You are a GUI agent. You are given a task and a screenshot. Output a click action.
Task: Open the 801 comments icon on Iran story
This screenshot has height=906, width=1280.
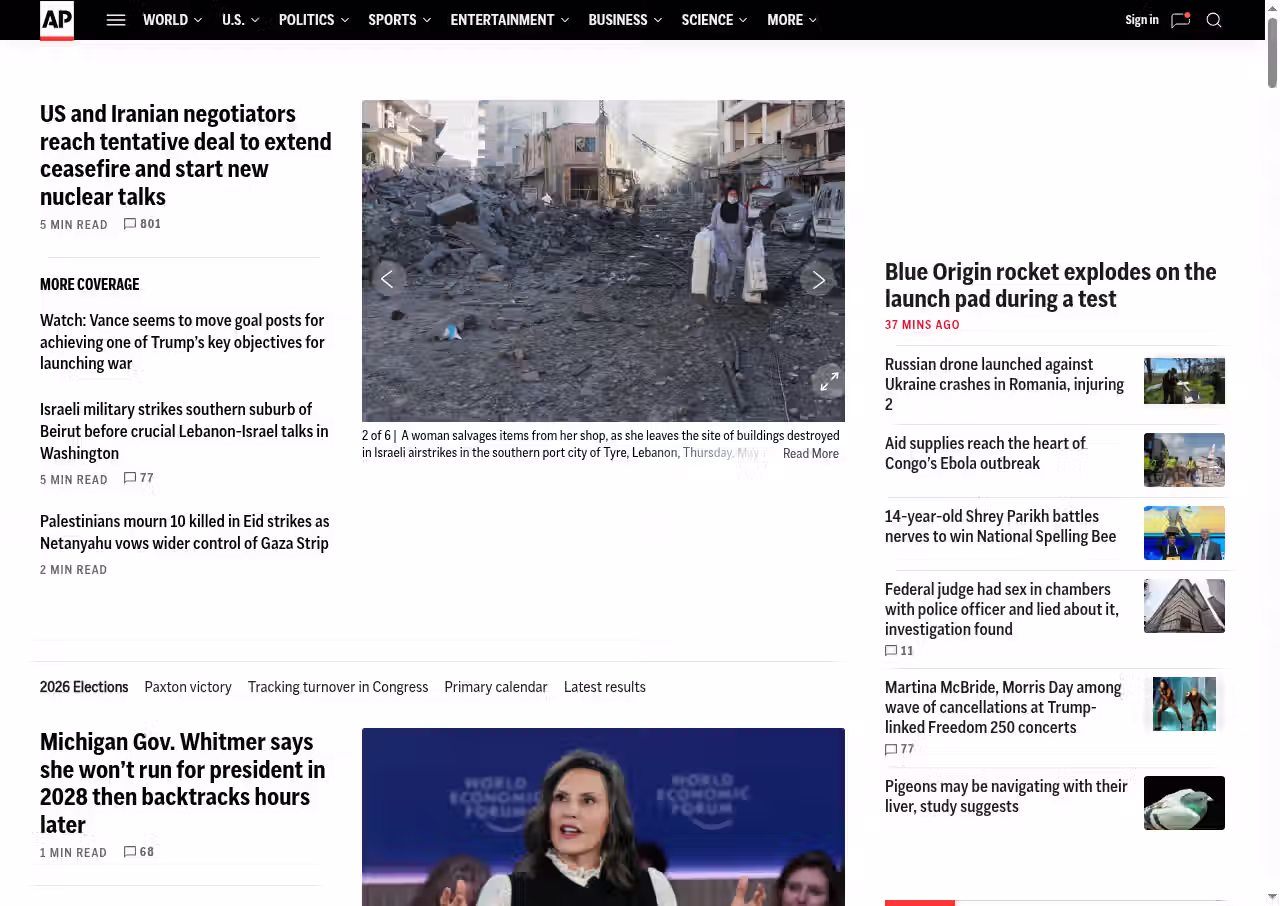142,224
